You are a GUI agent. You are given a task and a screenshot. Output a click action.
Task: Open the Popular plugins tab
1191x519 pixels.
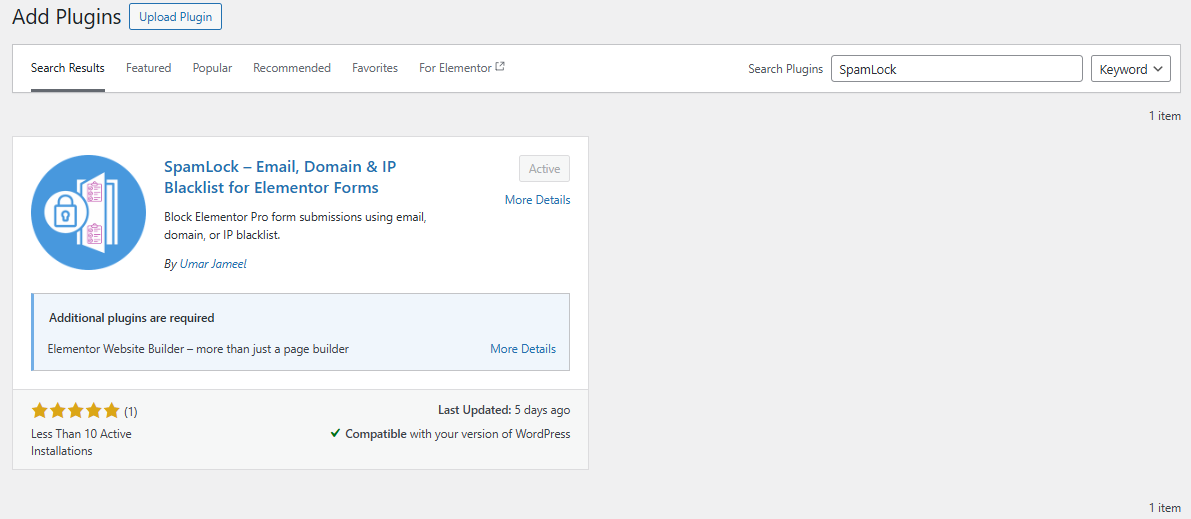click(212, 68)
